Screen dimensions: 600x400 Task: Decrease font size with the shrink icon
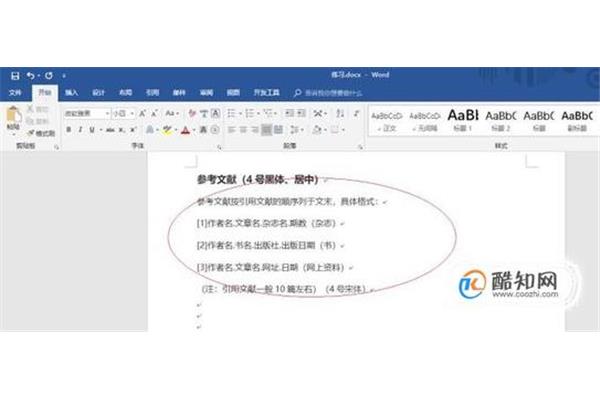click(154, 114)
